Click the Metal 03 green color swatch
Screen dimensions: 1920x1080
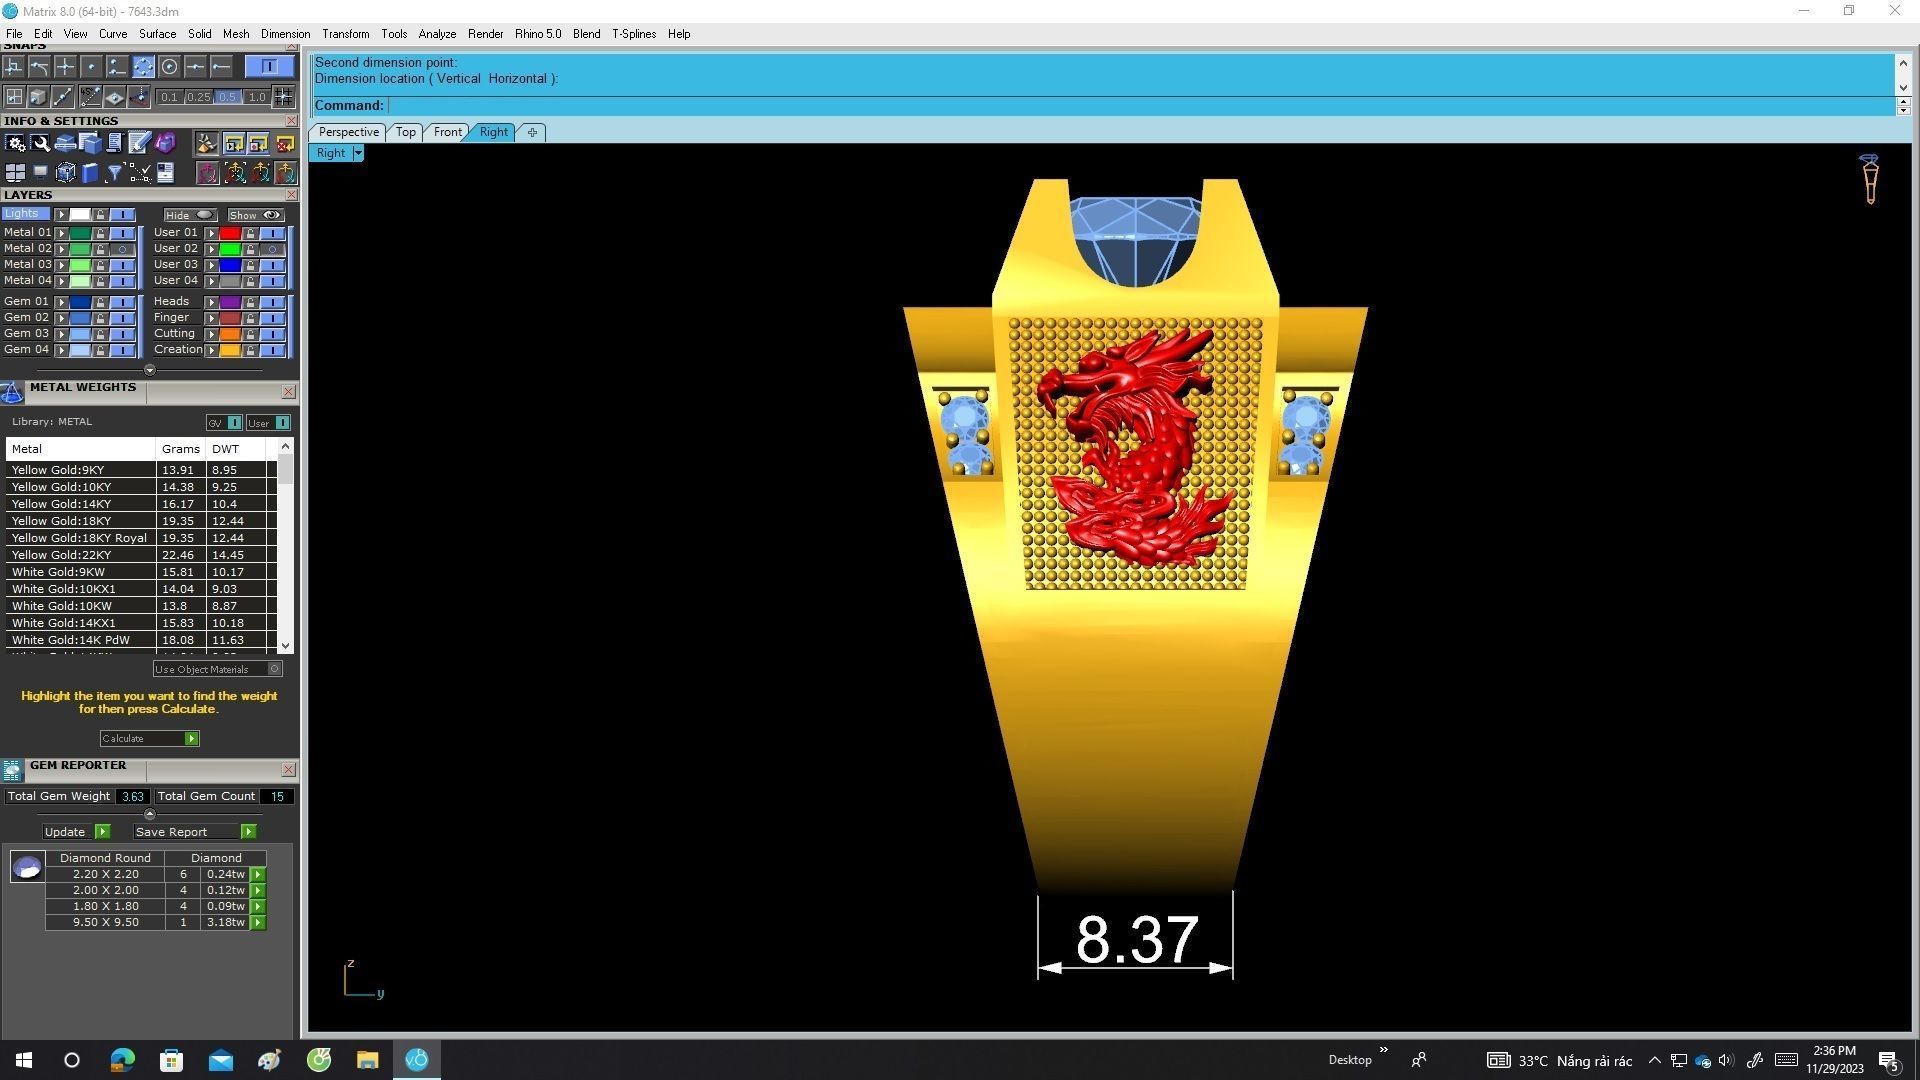(x=80, y=266)
